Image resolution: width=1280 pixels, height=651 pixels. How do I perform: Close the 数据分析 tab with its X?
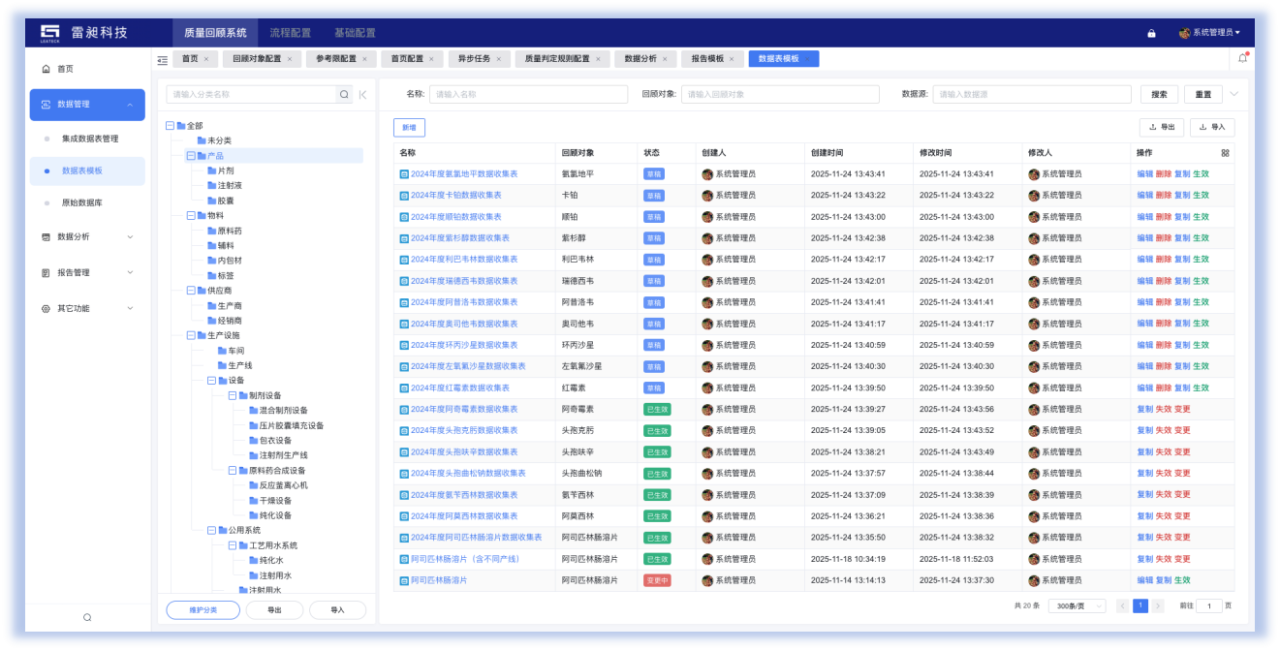coord(665,59)
